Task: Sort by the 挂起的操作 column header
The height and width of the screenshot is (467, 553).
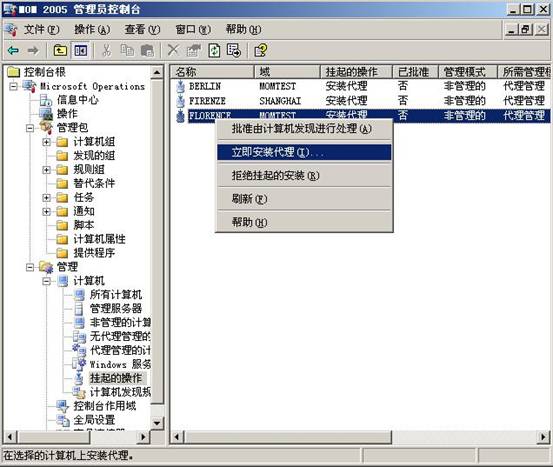Action: tap(356, 72)
